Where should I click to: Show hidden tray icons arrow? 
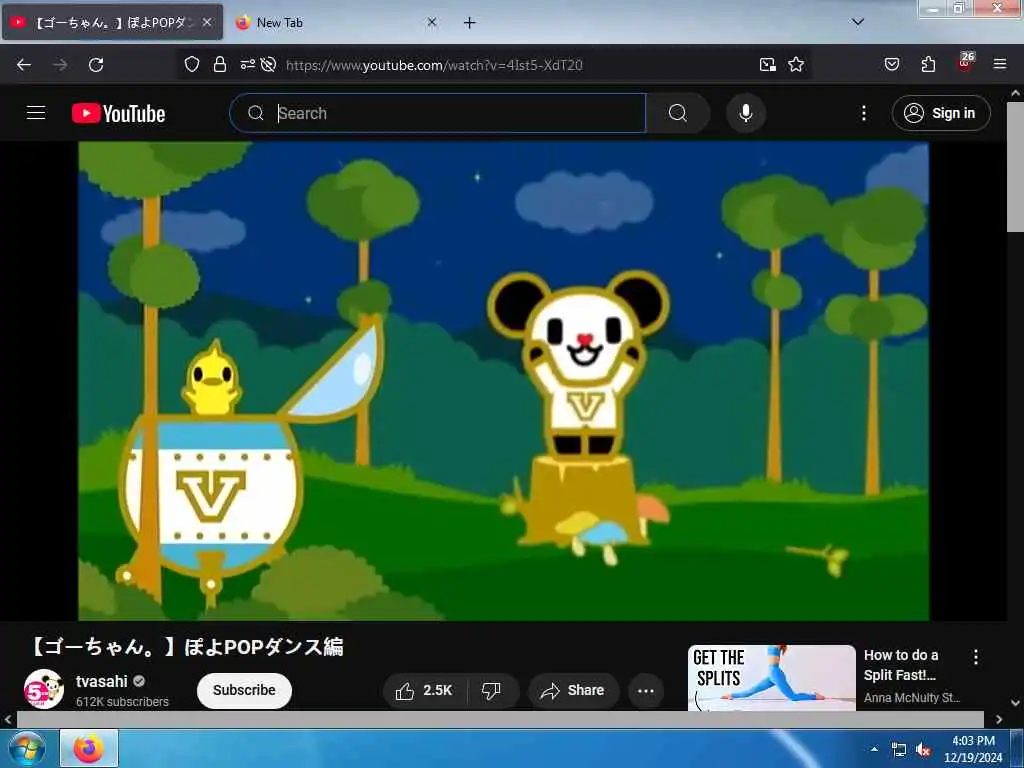pyautogui.click(x=874, y=748)
